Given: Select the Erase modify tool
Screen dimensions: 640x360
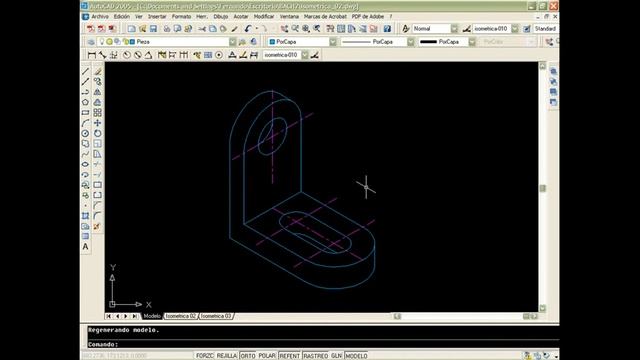Looking at the screenshot, I should click(98, 71).
